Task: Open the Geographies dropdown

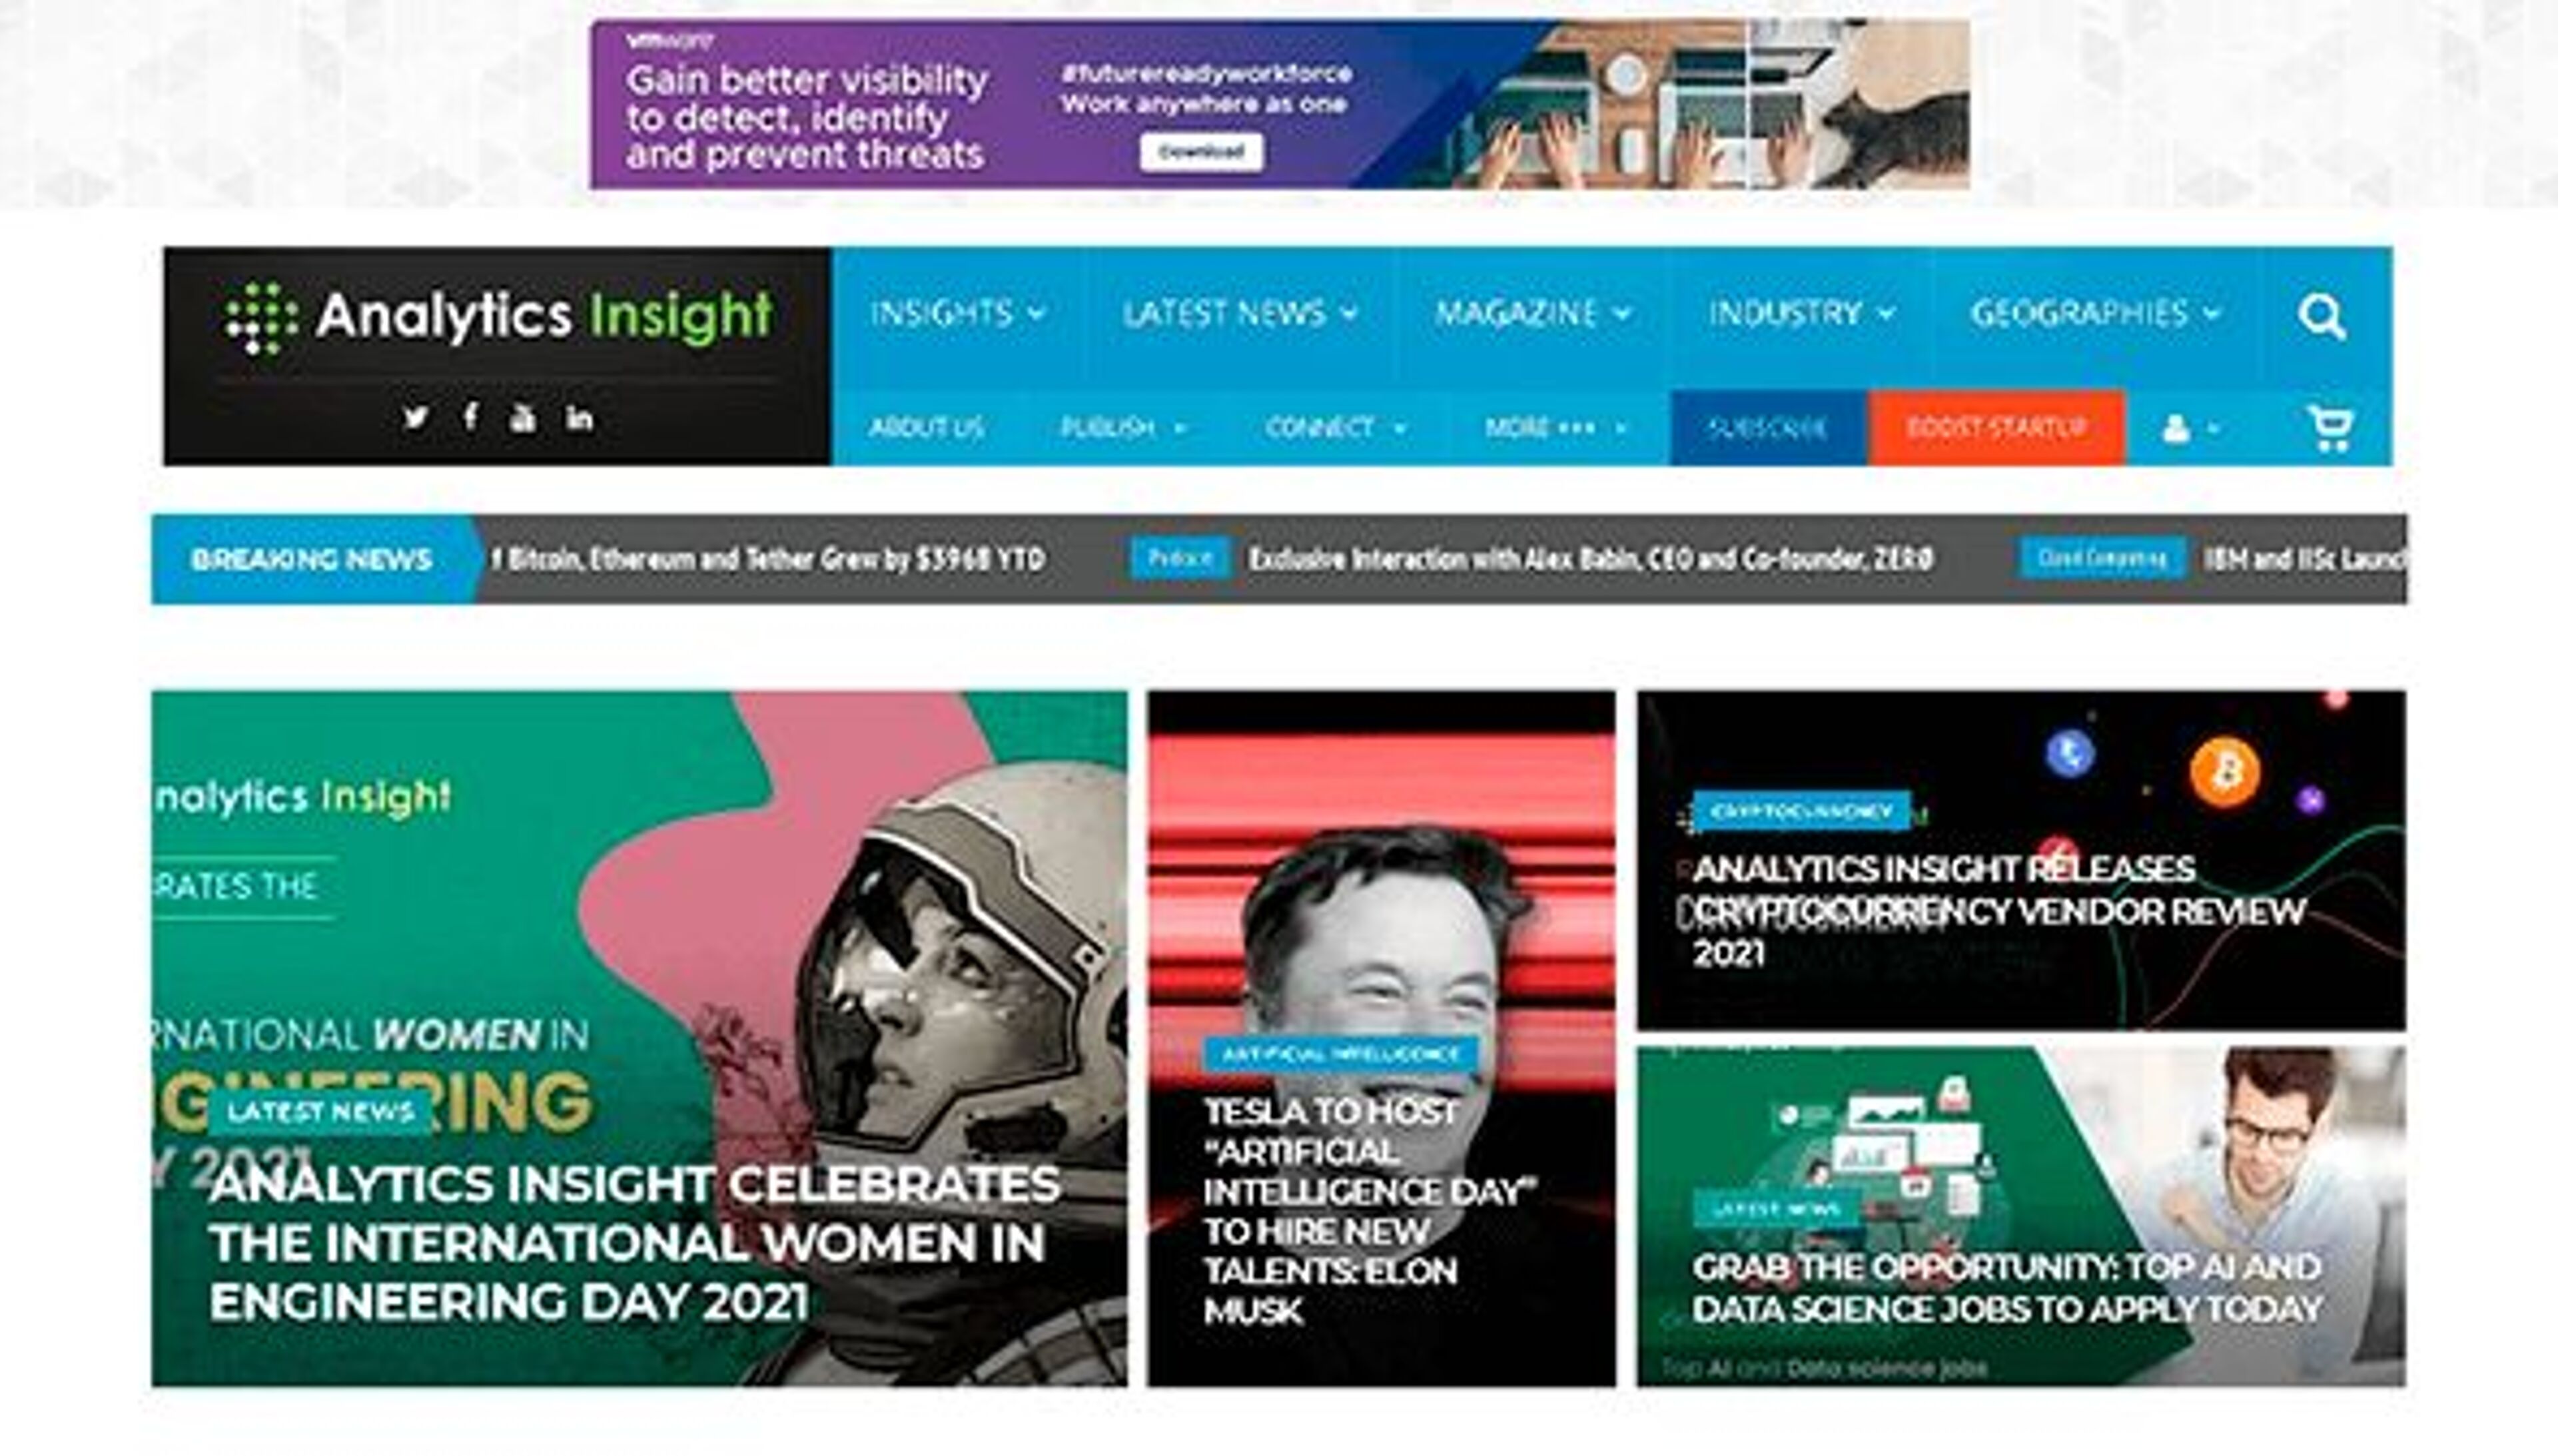Action: click(x=2095, y=314)
